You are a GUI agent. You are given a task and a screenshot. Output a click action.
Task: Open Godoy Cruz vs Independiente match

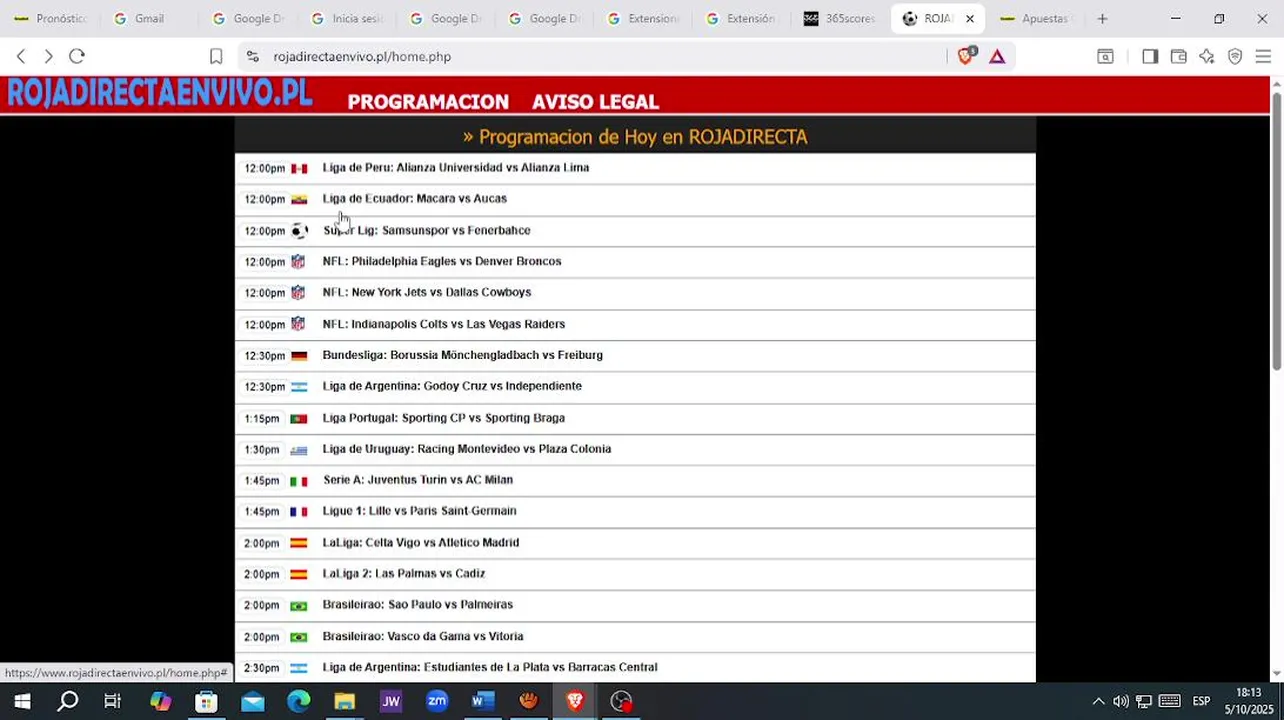pos(452,386)
